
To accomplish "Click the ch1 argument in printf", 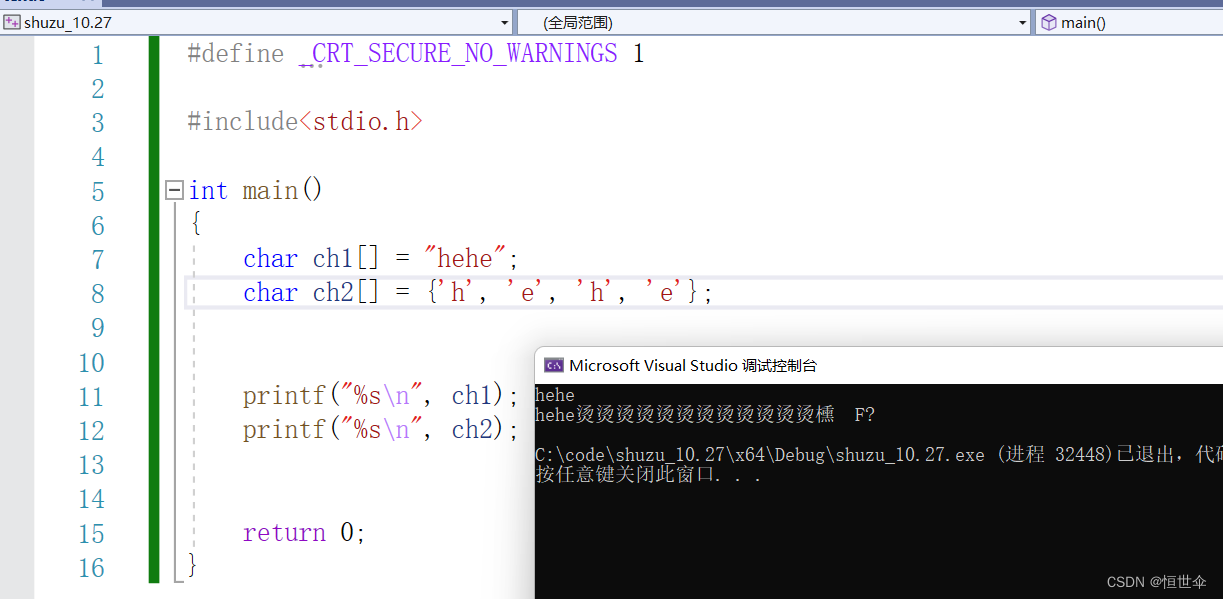I will (x=472, y=395).
